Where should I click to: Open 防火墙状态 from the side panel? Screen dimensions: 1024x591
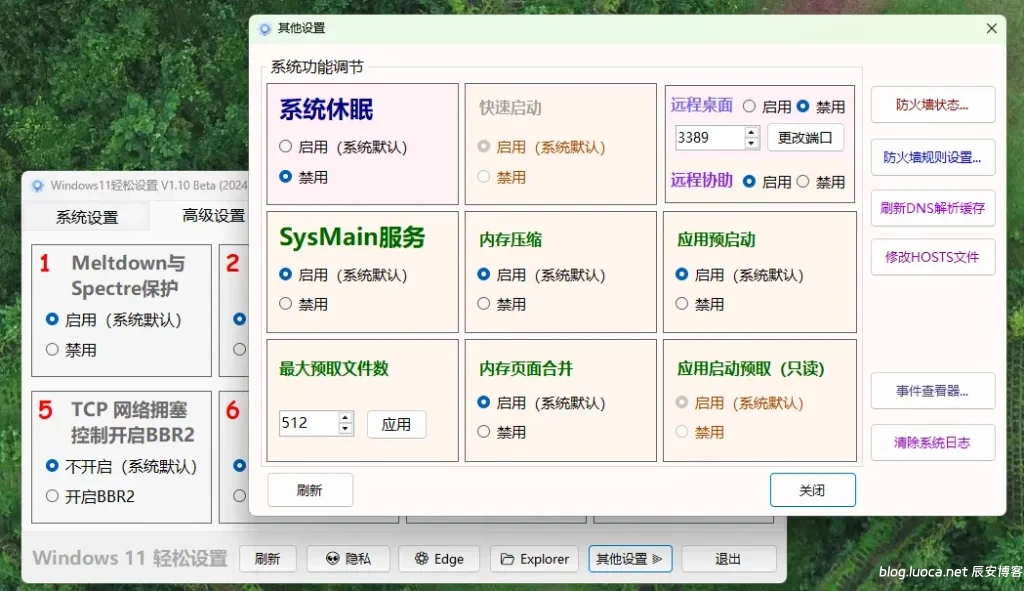932,104
